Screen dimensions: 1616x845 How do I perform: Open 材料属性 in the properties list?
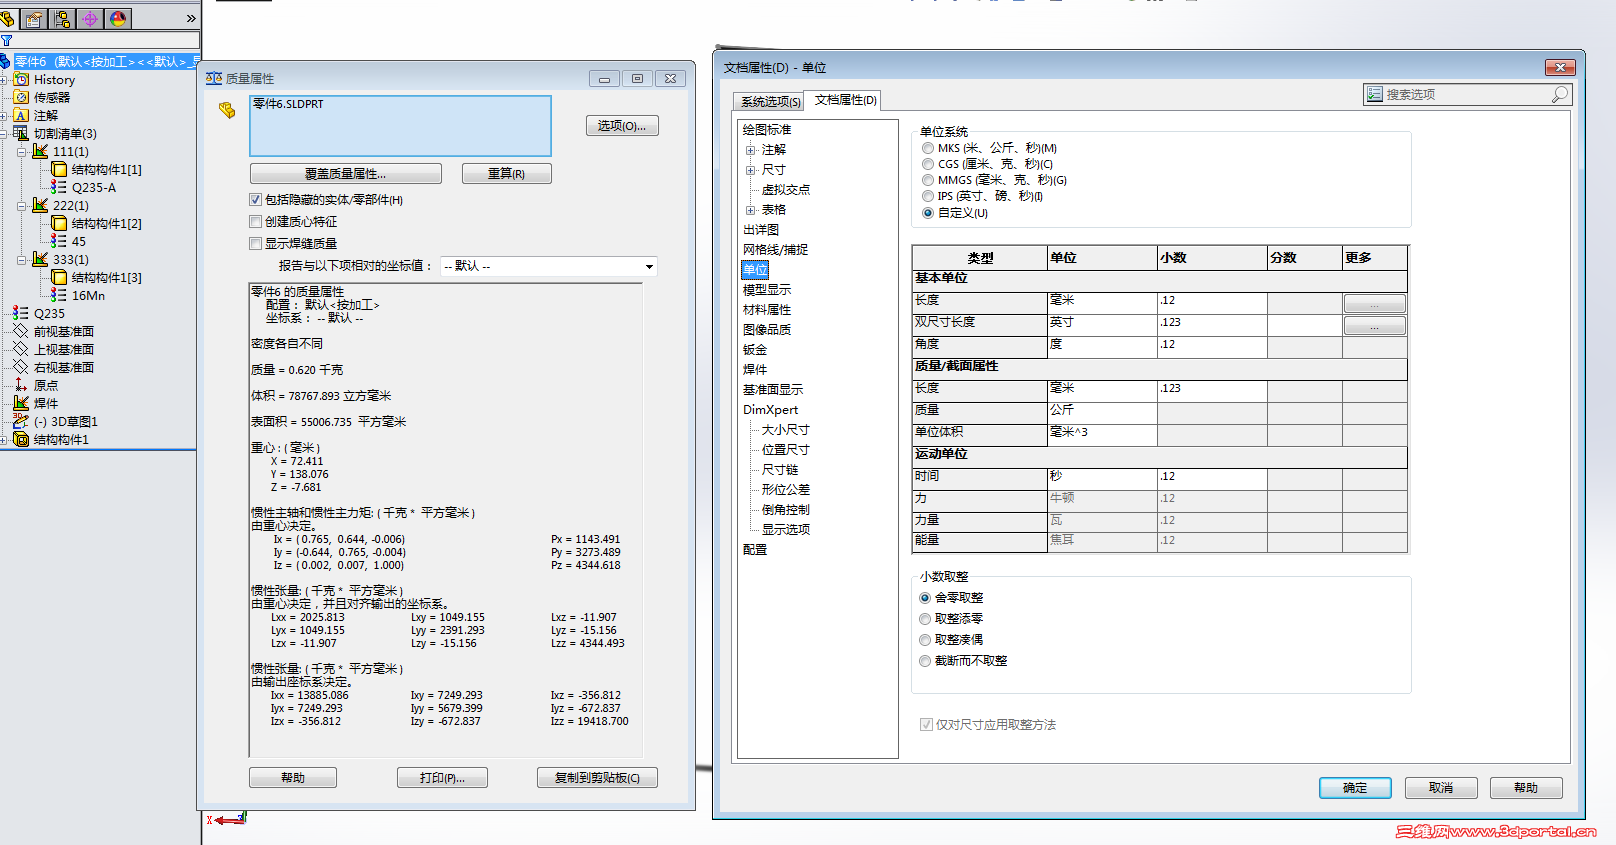767,310
